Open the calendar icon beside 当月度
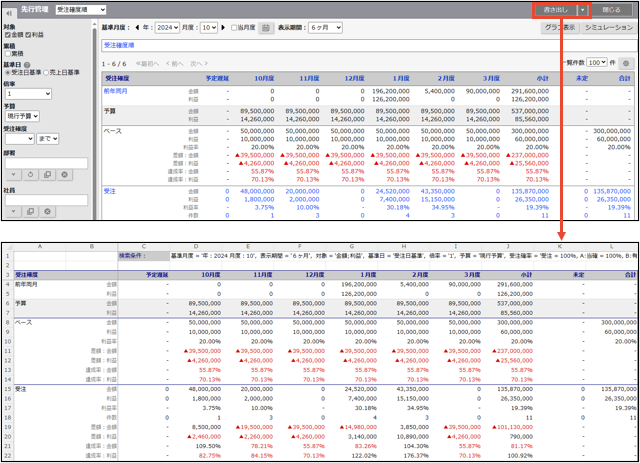640x463 pixels. [266, 28]
